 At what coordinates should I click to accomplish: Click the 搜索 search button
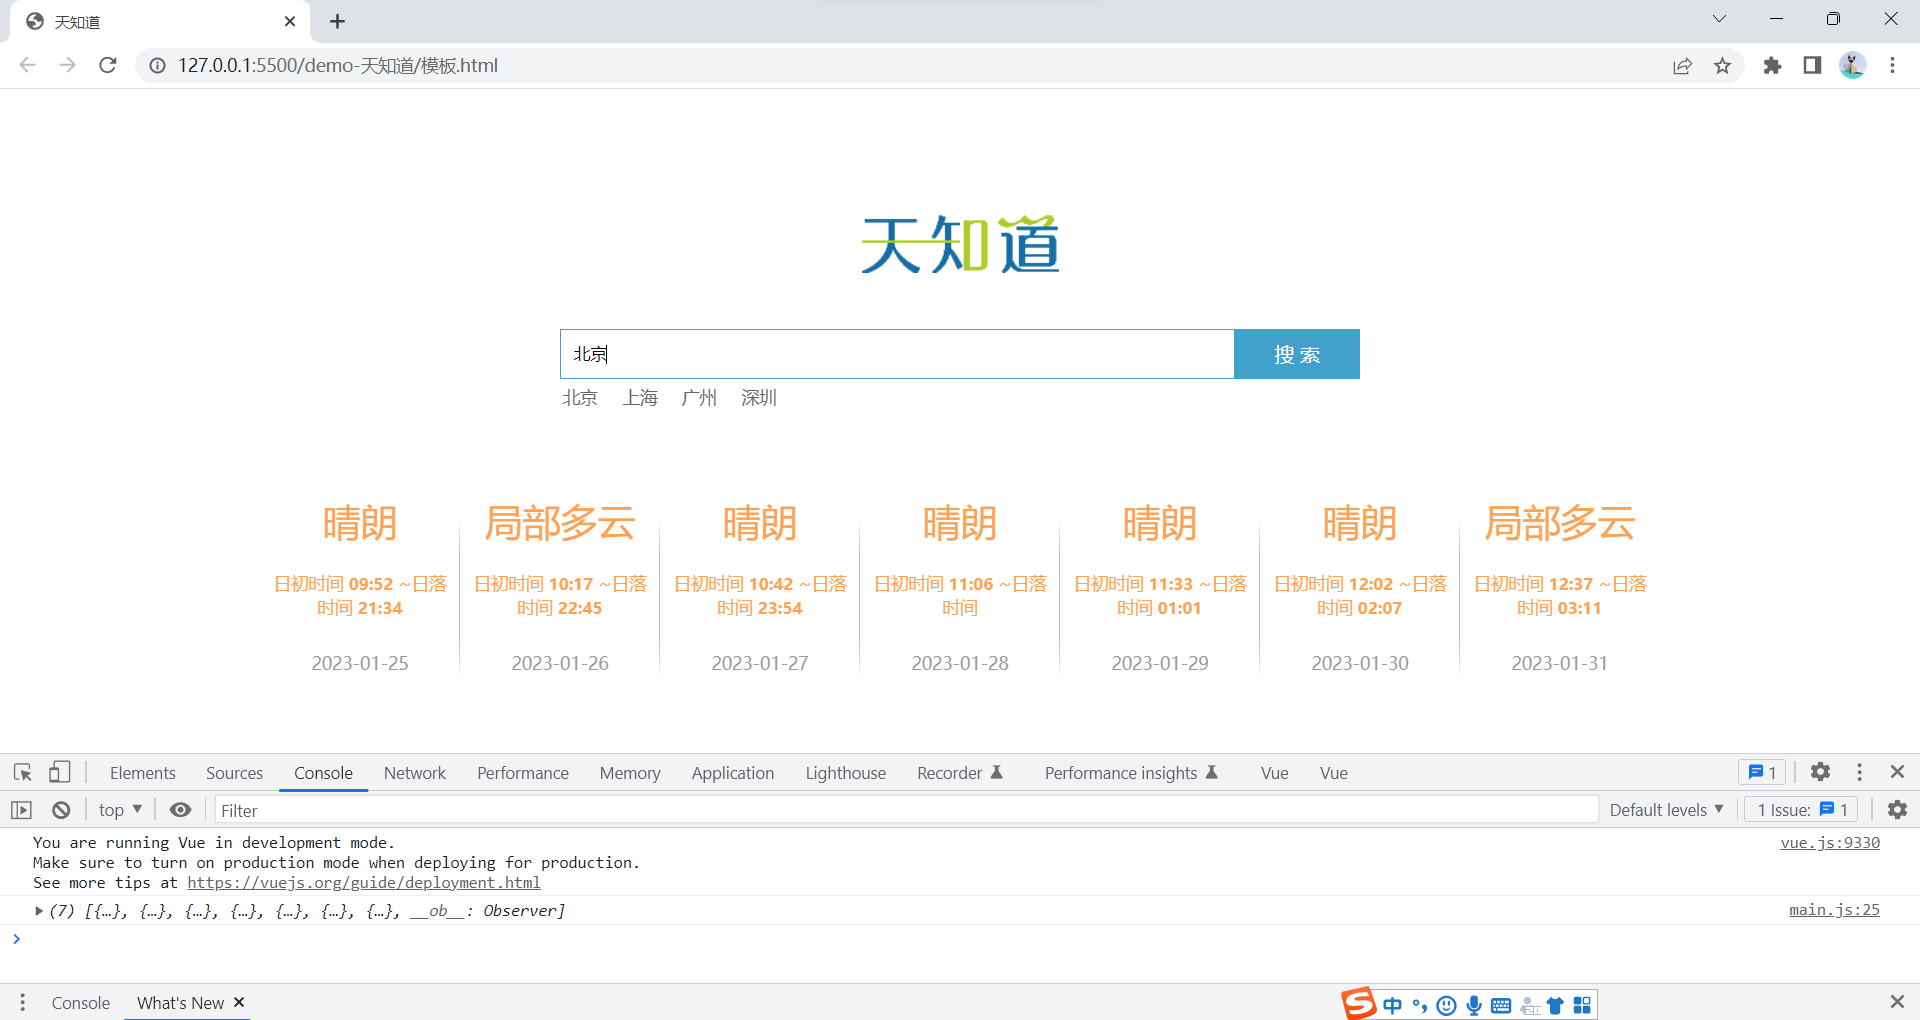click(x=1296, y=354)
